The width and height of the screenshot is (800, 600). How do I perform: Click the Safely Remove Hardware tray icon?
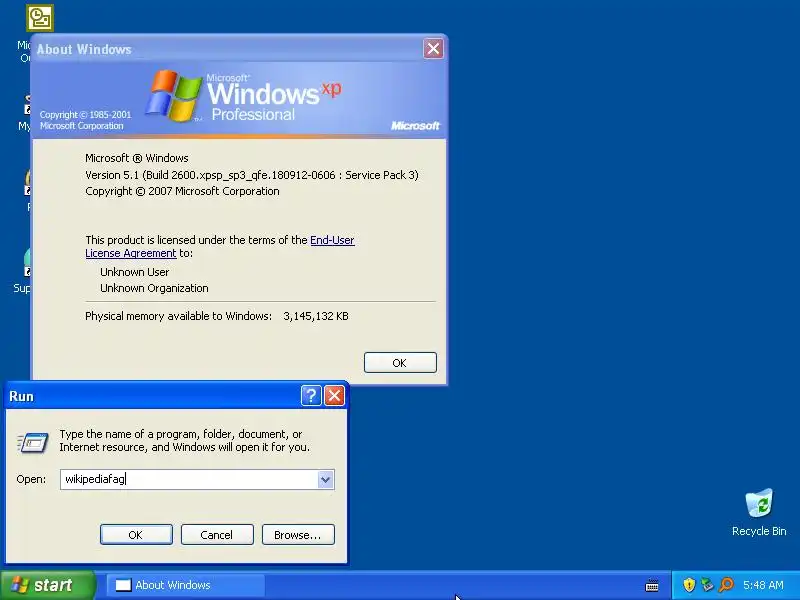707,585
